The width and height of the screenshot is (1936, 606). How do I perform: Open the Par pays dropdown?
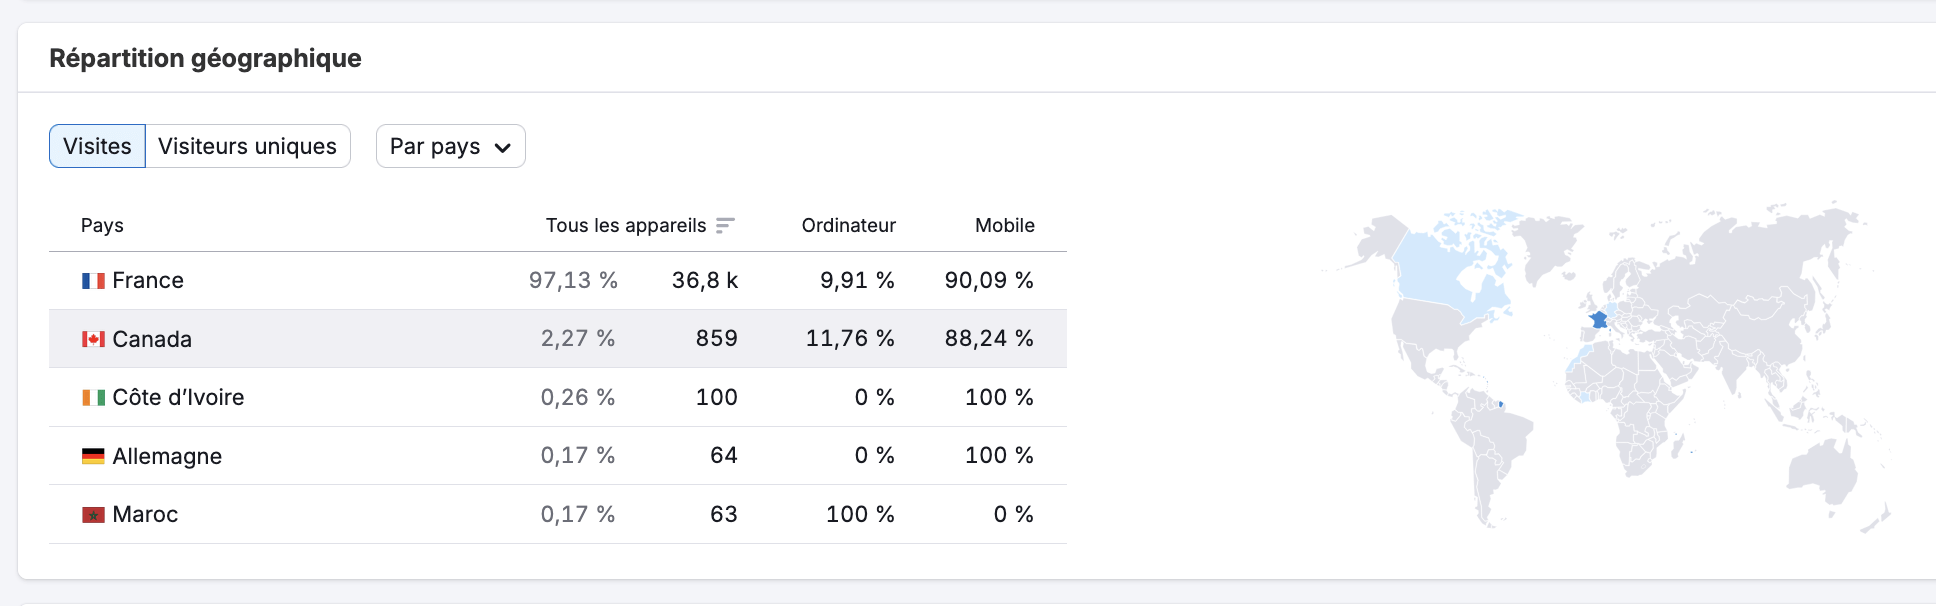point(450,146)
